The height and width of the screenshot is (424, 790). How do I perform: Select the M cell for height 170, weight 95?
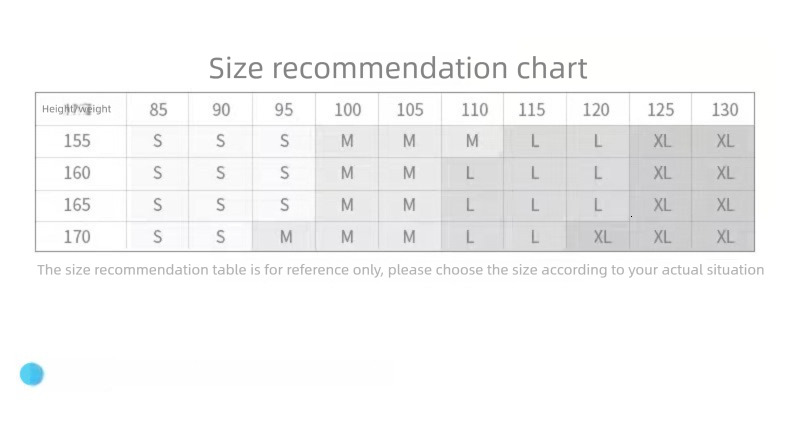coord(285,237)
